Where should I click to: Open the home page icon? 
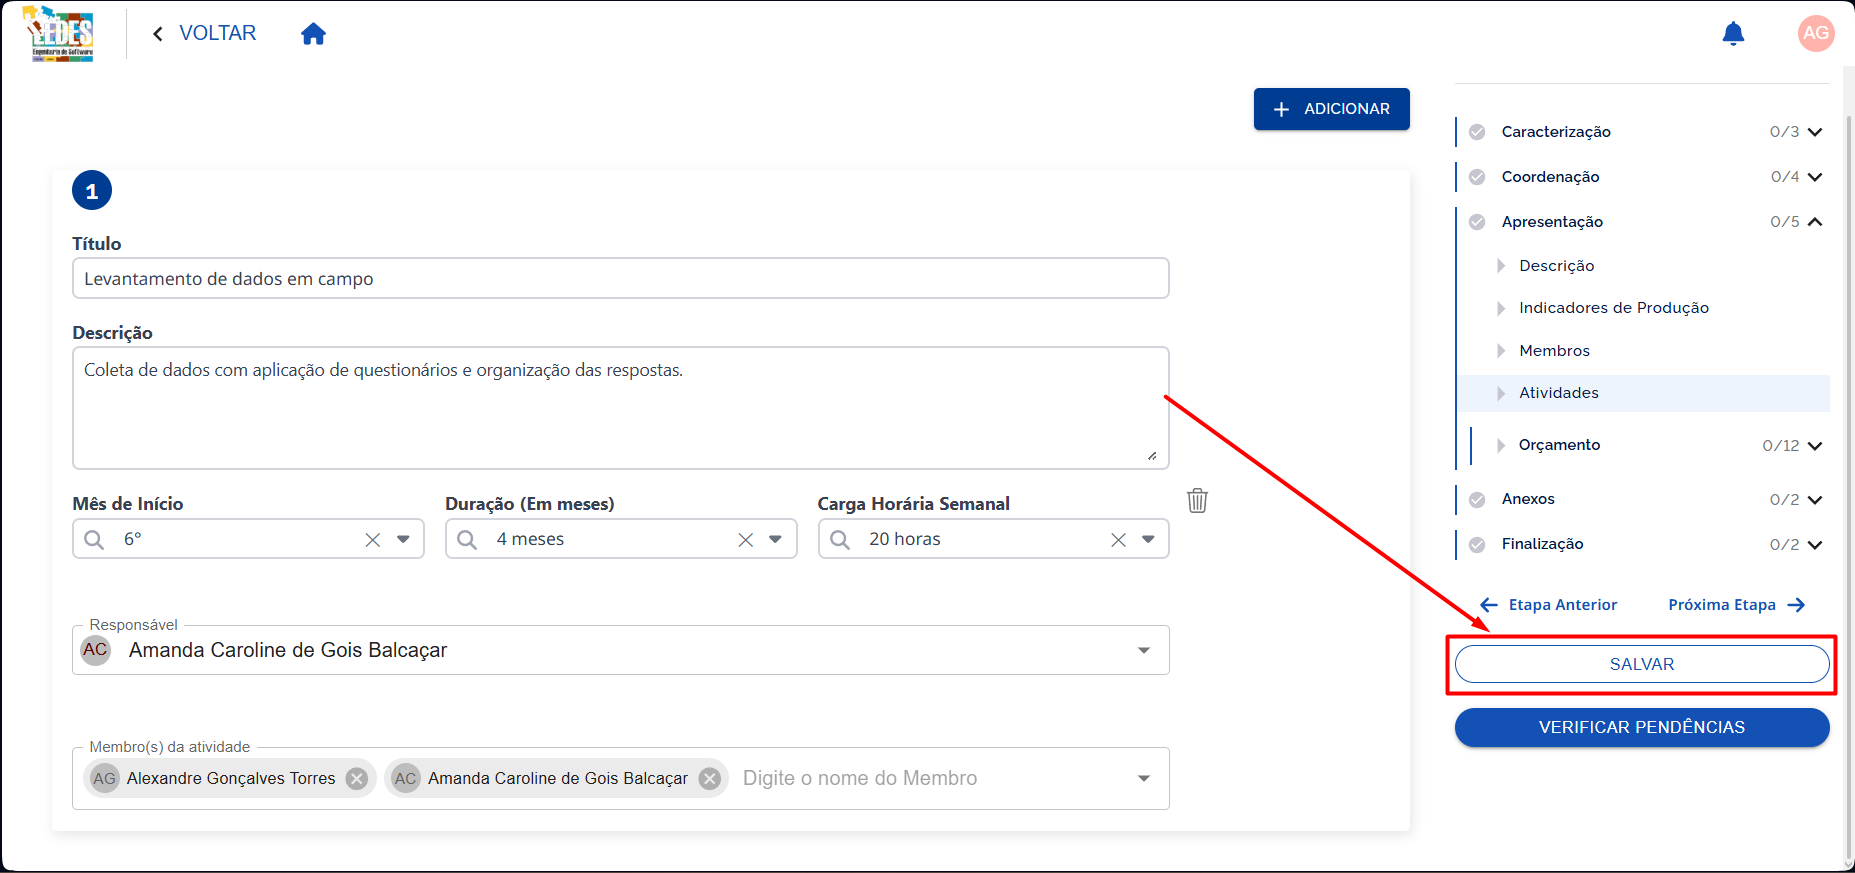pos(314,34)
